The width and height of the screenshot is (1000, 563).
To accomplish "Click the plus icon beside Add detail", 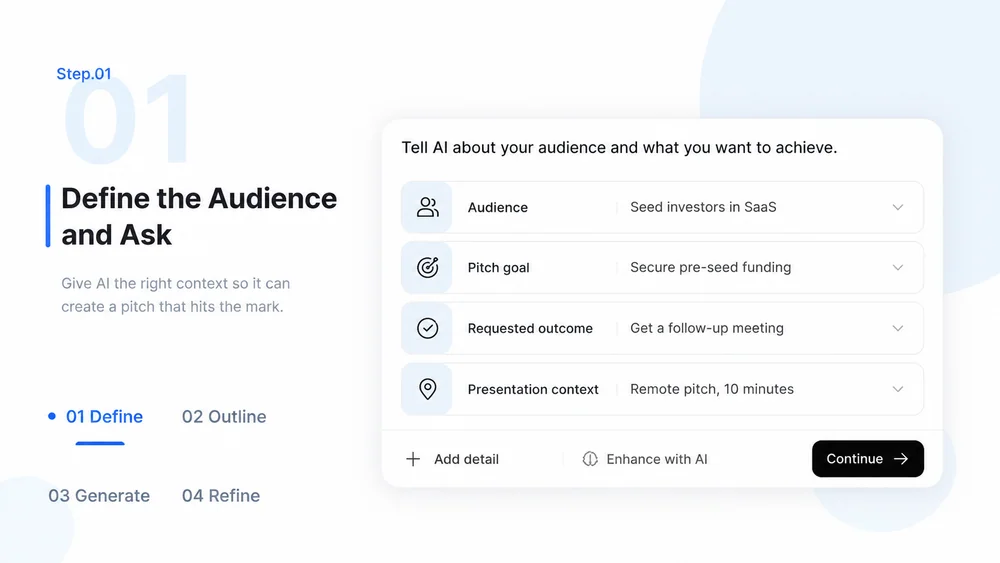I will click(413, 459).
